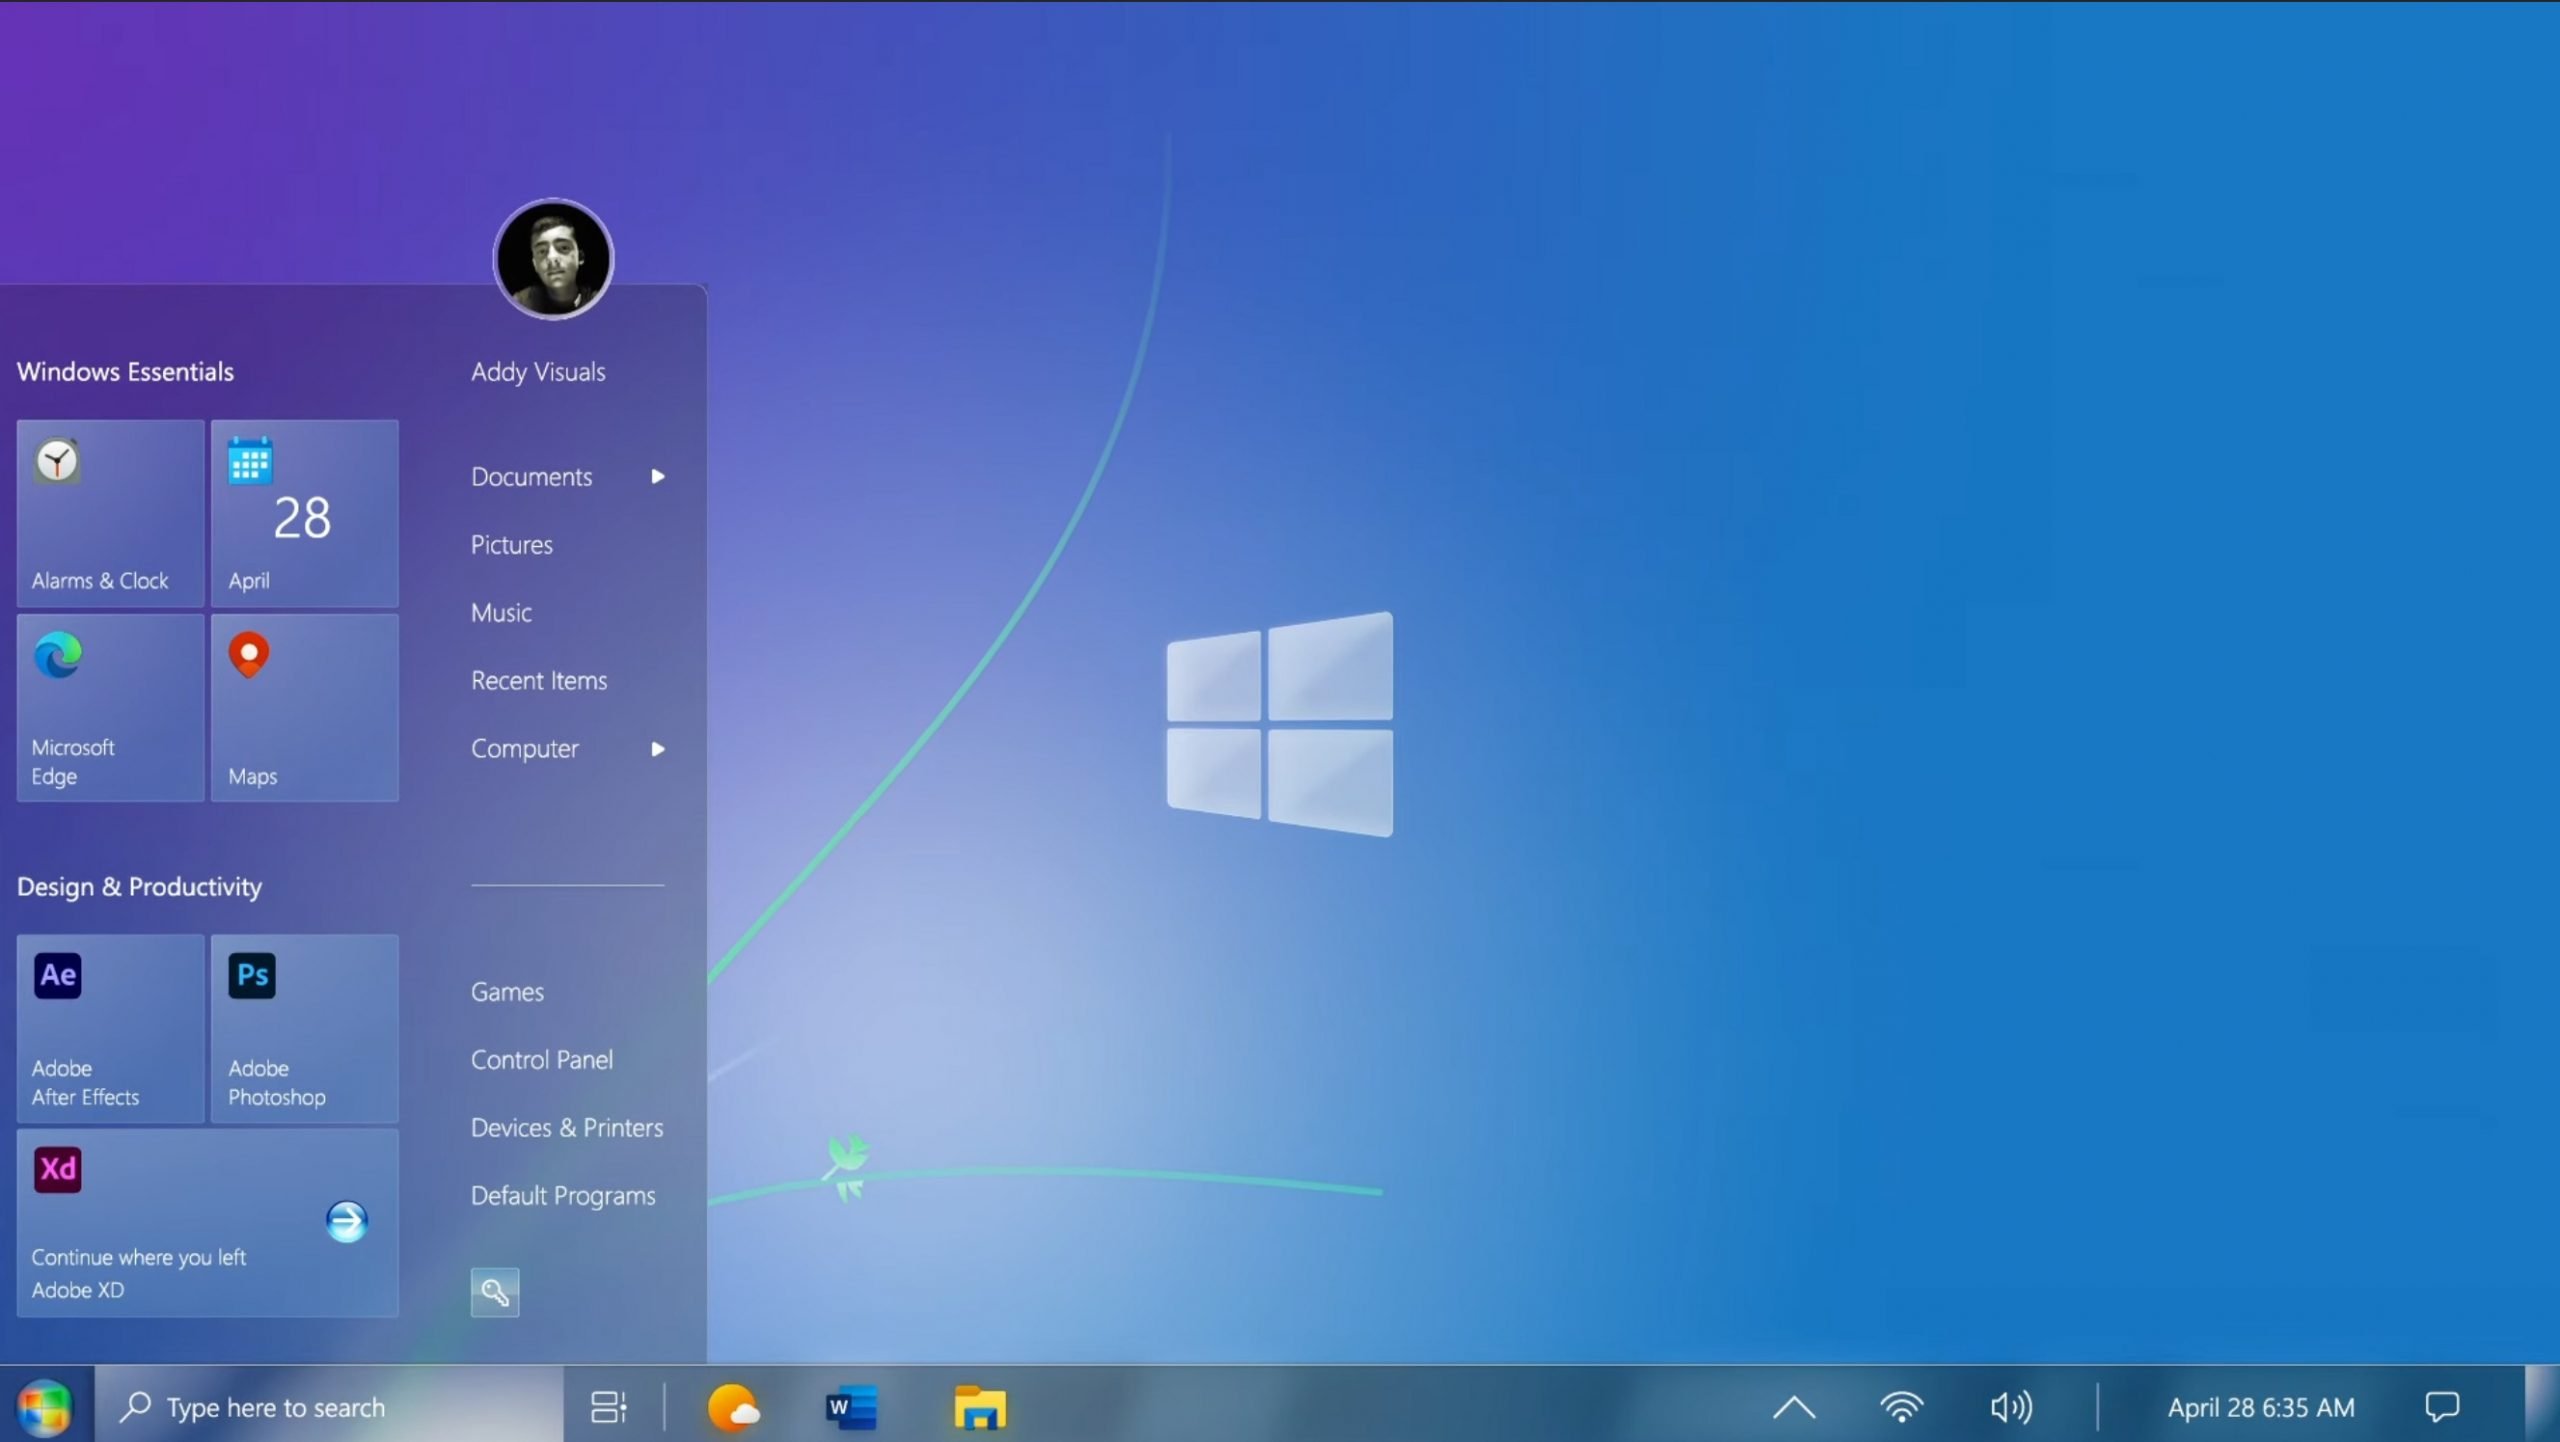The image size is (2560, 1442).
Task: Open Pictures folder shortcut
Action: 512,543
